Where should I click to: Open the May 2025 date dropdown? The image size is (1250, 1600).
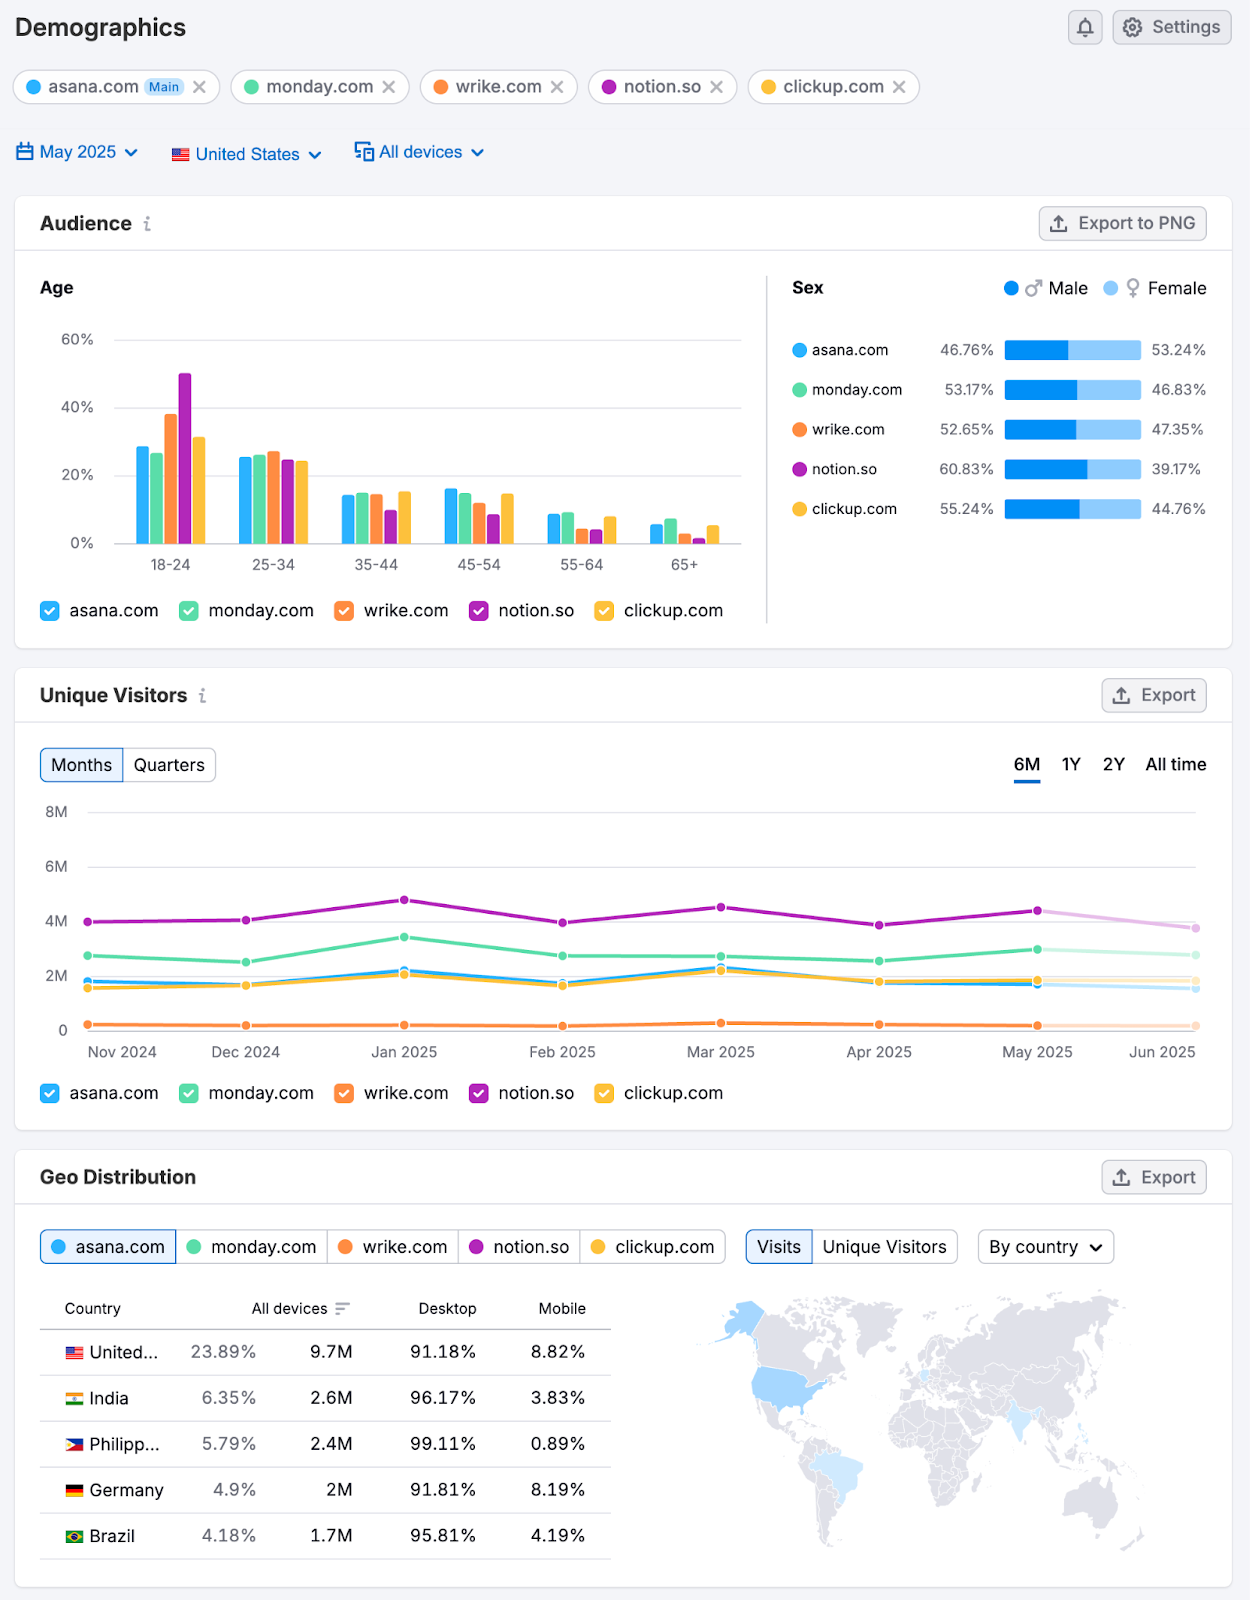tap(77, 152)
